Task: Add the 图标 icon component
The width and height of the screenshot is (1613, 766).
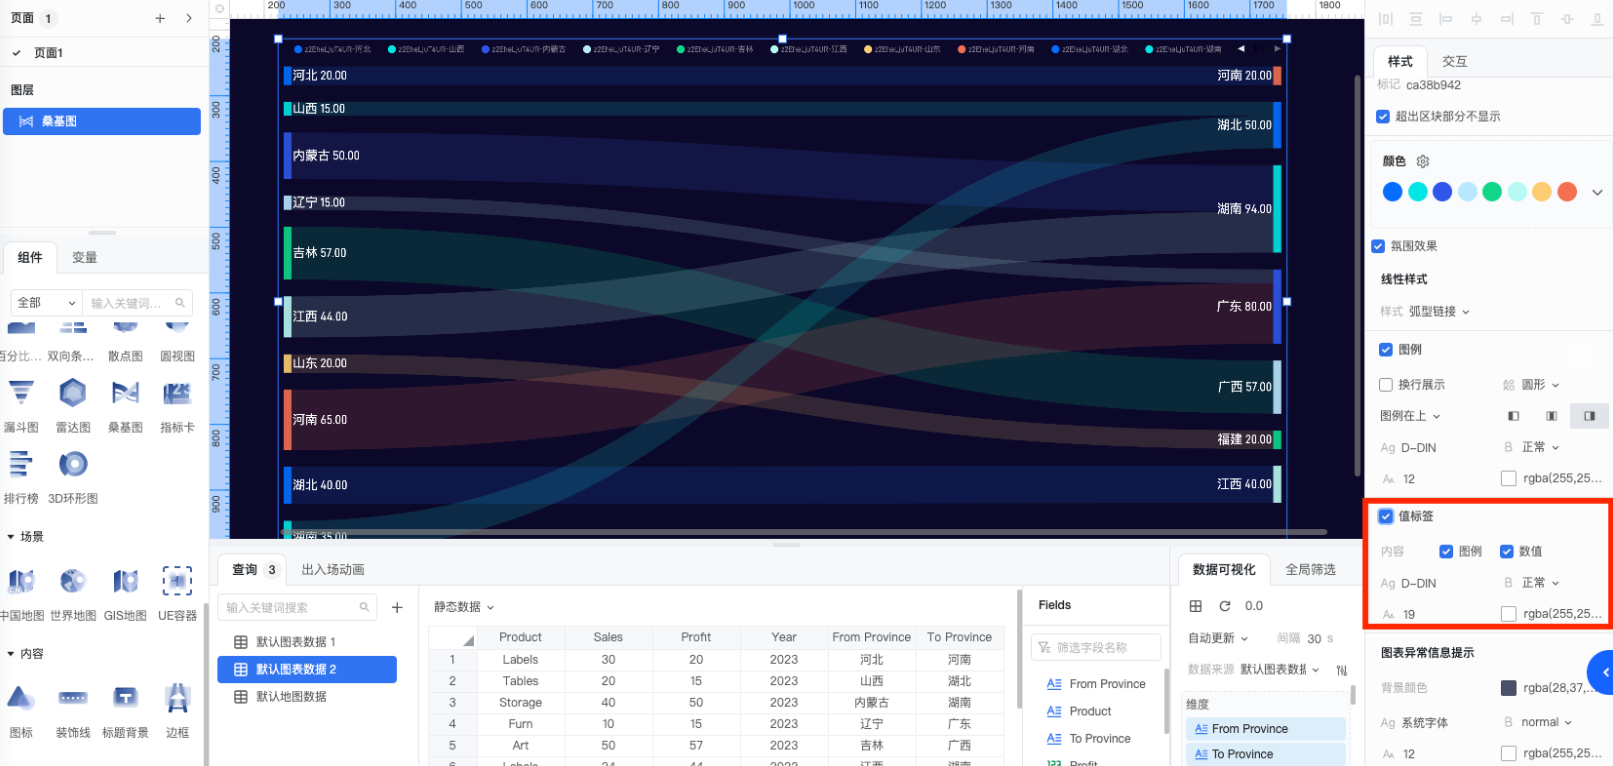Action: point(21,710)
